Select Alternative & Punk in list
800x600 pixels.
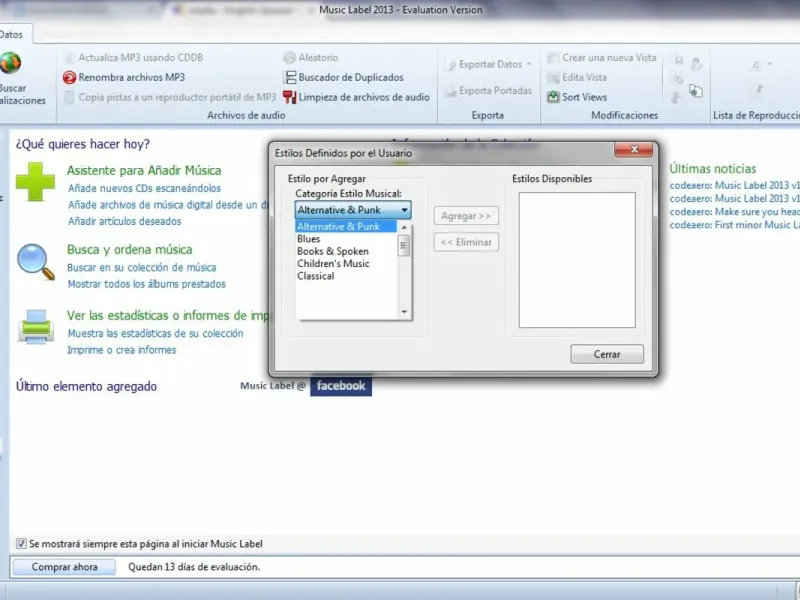click(346, 227)
